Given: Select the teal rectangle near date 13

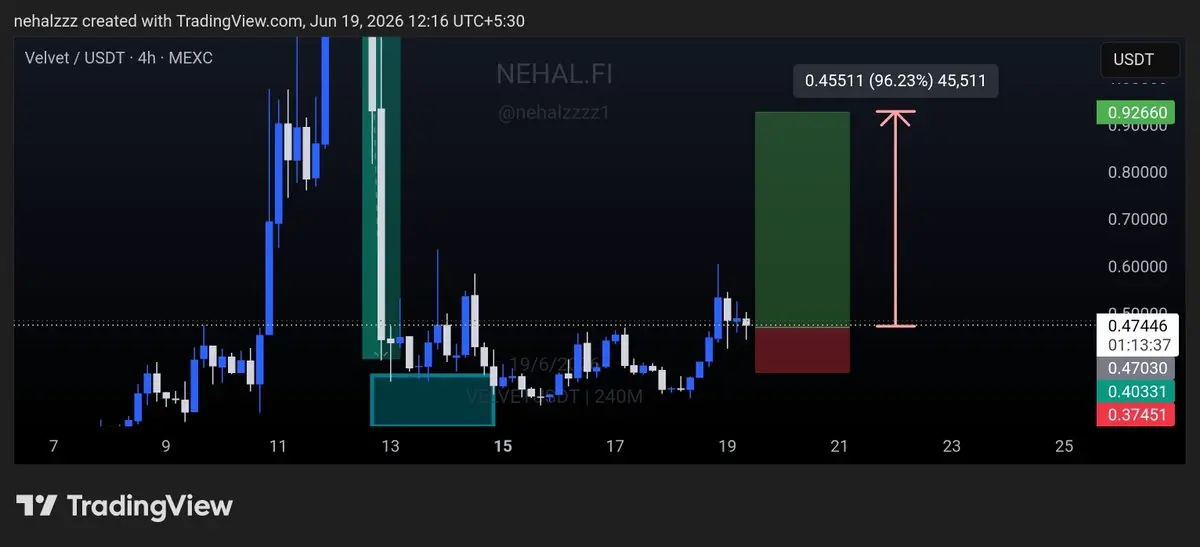Looking at the screenshot, I should pos(432,399).
